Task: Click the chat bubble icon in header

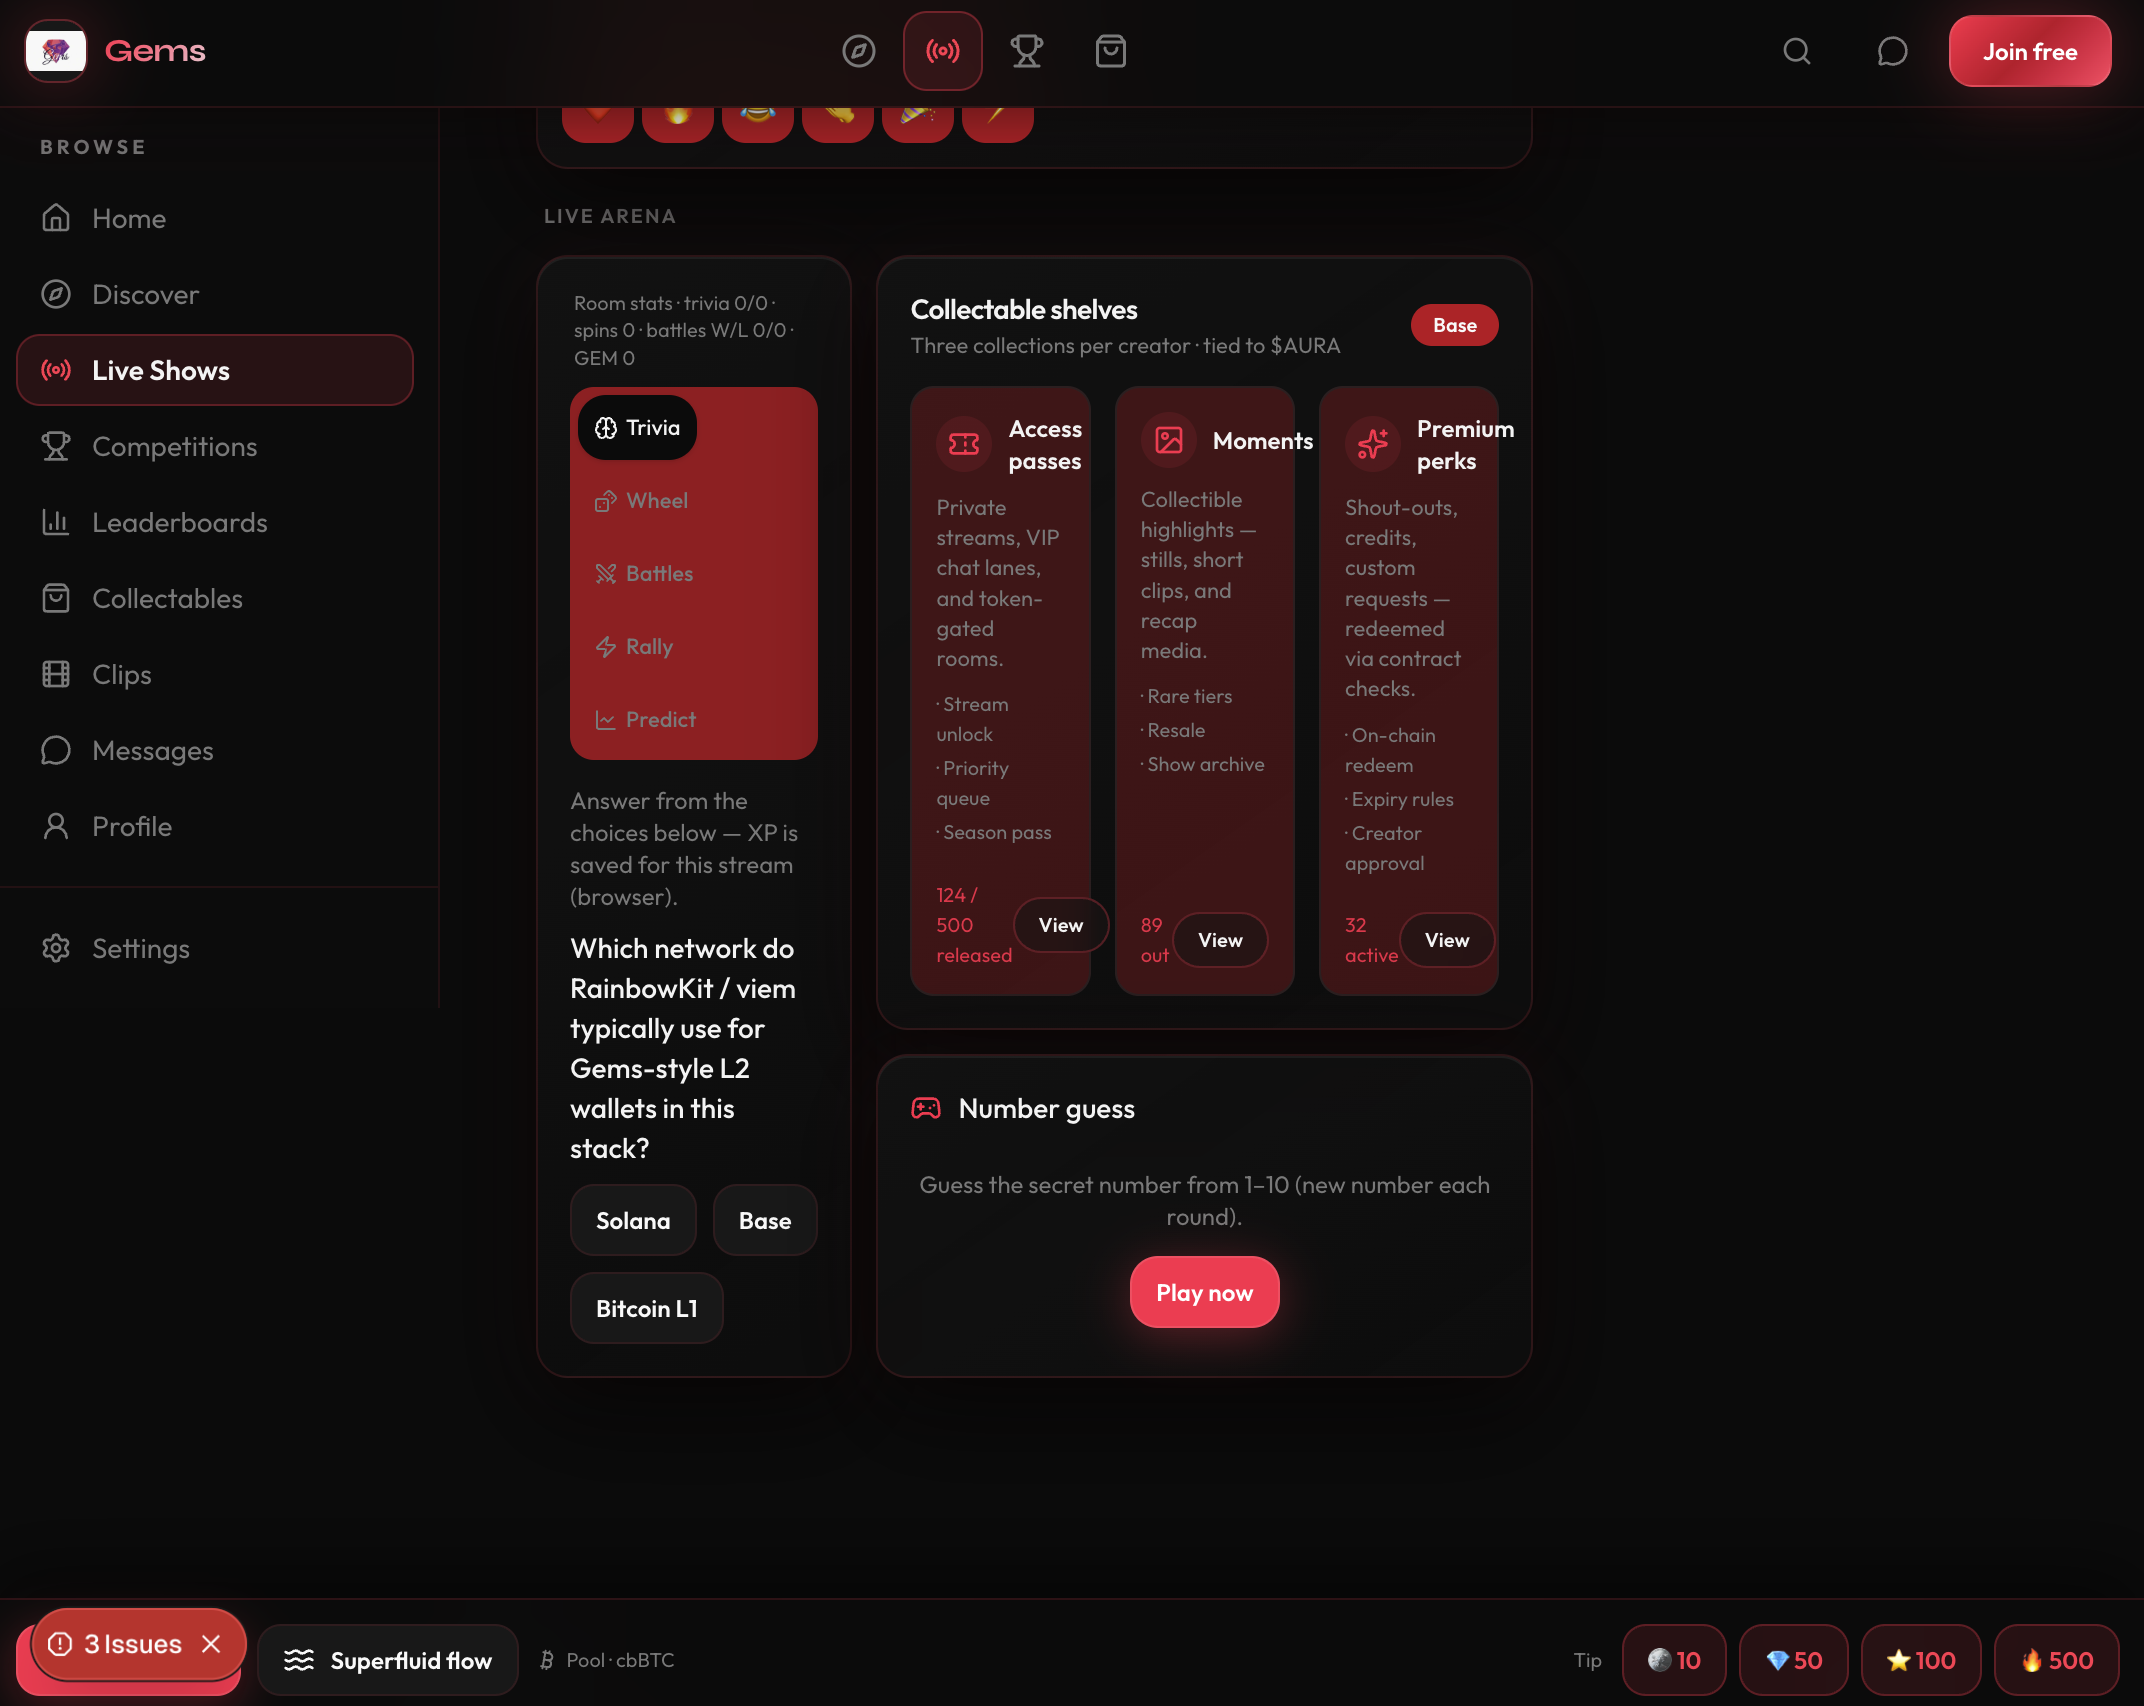Action: click(x=1891, y=51)
